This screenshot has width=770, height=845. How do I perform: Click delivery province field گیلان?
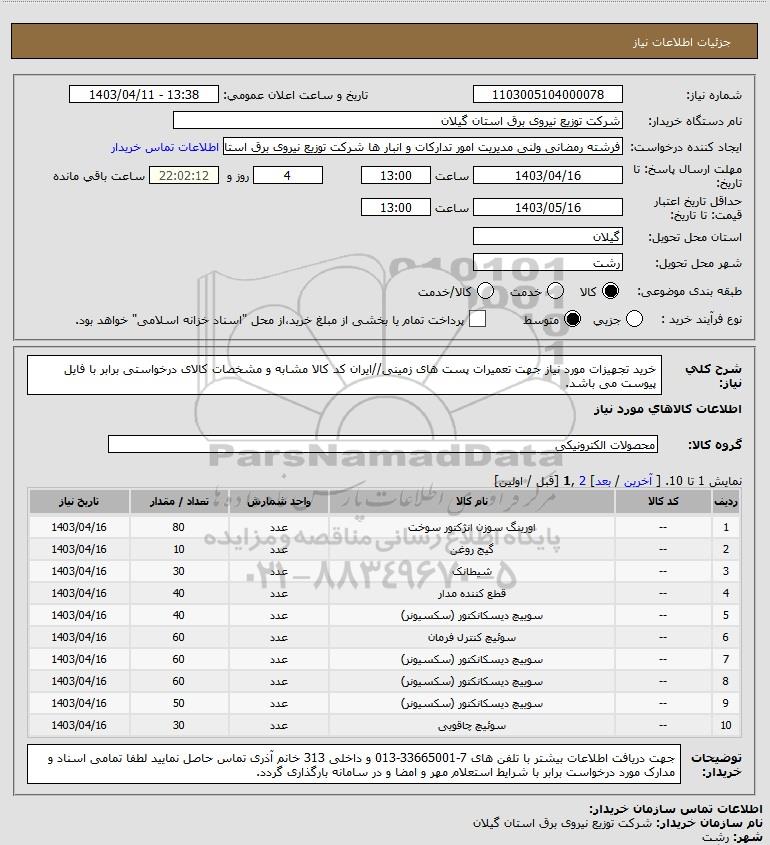pyautogui.click(x=547, y=237)
